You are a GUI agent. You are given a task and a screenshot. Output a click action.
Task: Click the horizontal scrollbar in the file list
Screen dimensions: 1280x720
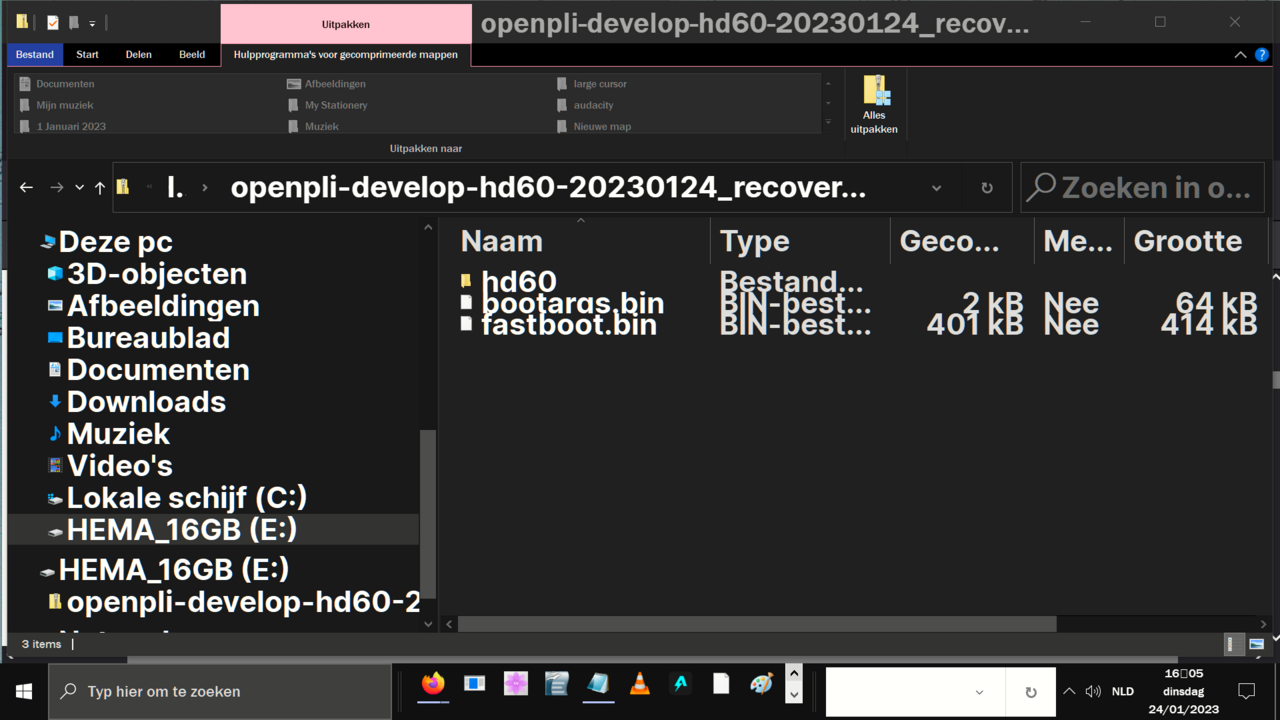click(x=756, y=624)
